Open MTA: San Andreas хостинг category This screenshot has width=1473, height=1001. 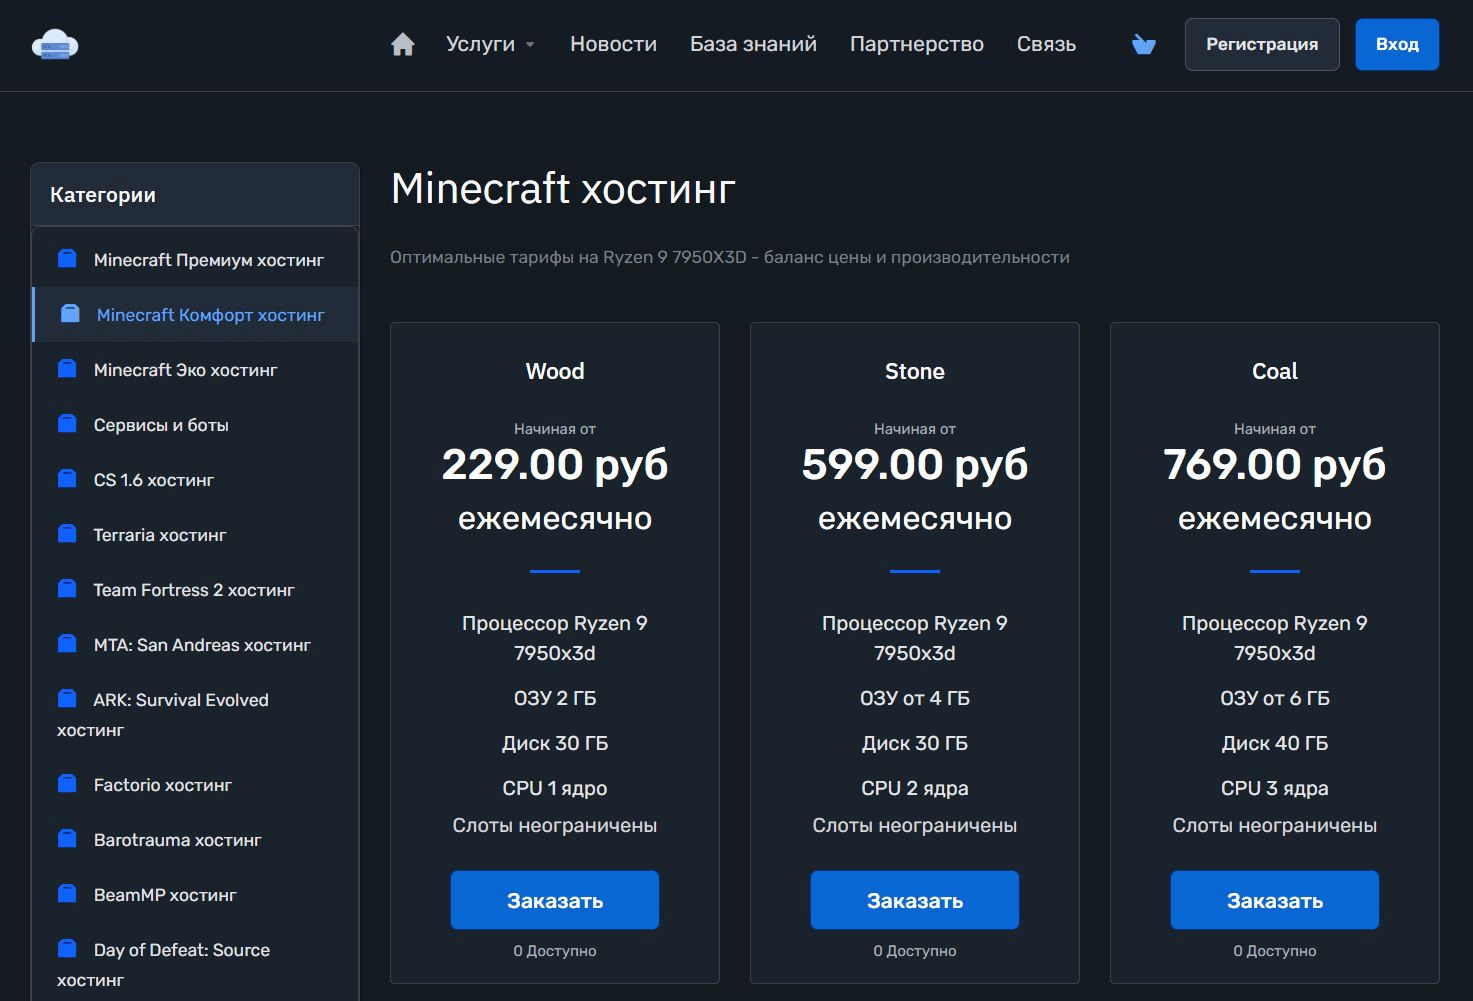point(195,645)
